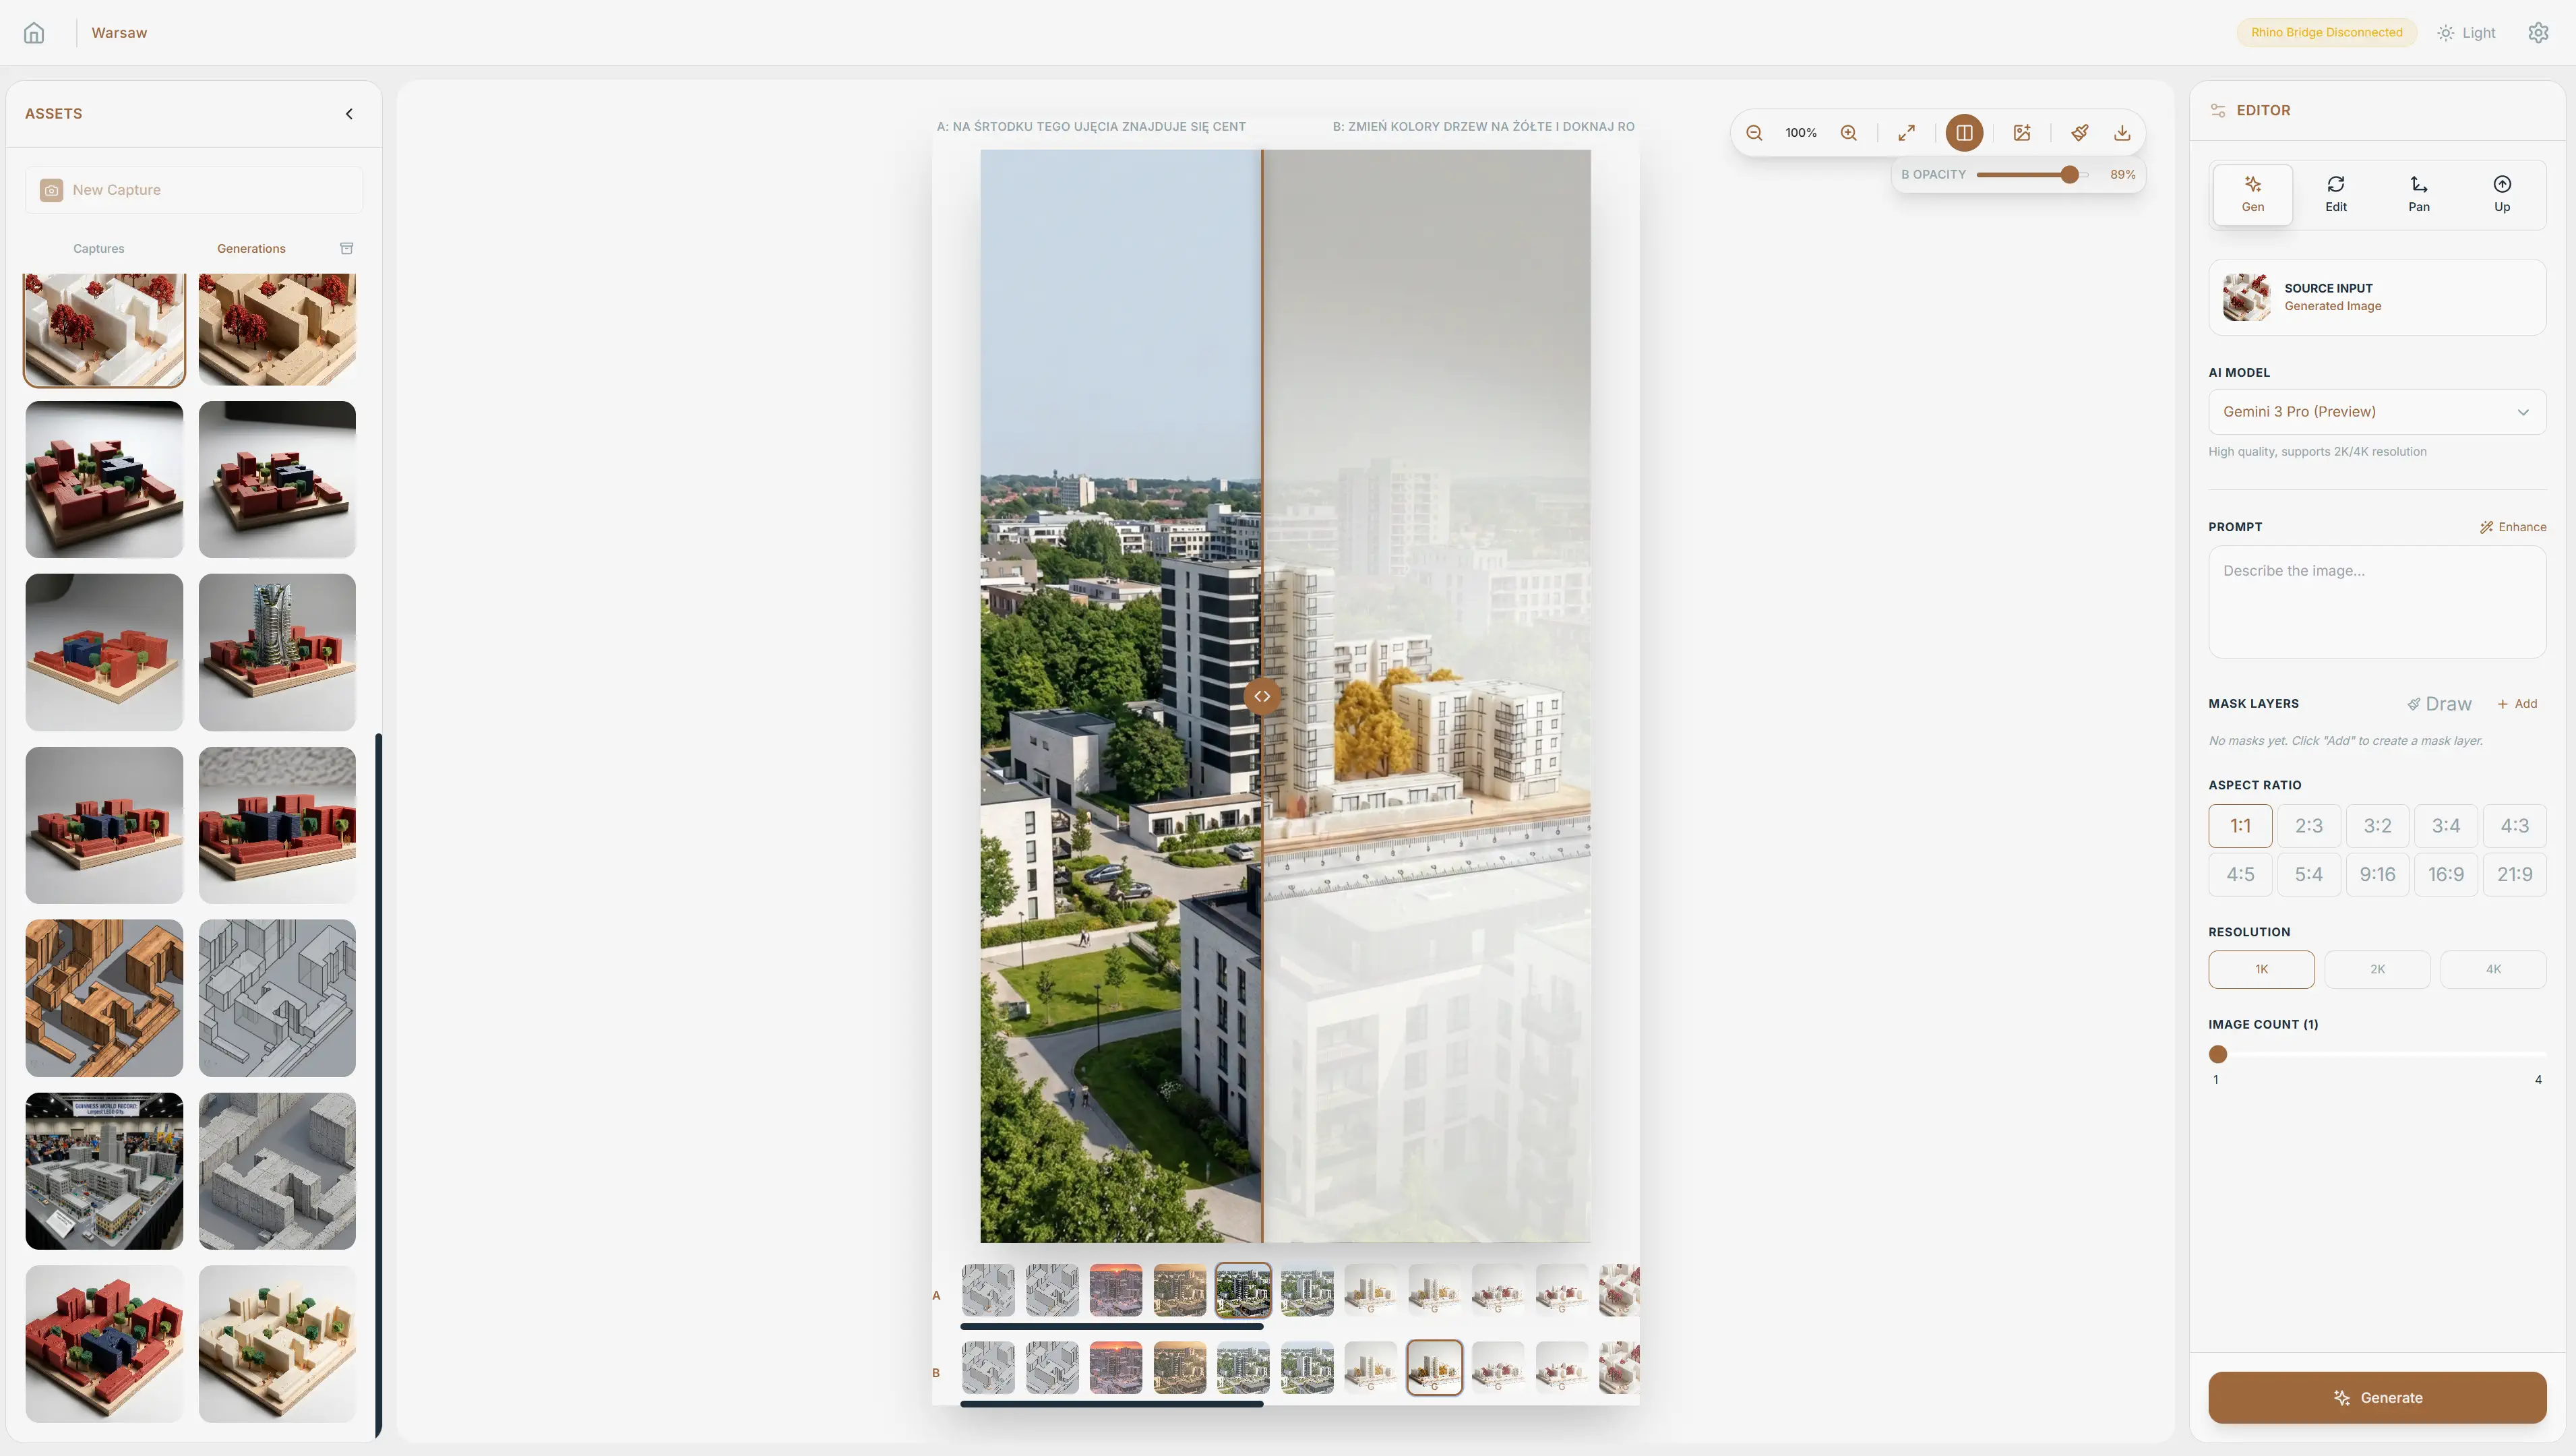Click the Generate button
2576x1456 pixels.
[2377, 1397]
